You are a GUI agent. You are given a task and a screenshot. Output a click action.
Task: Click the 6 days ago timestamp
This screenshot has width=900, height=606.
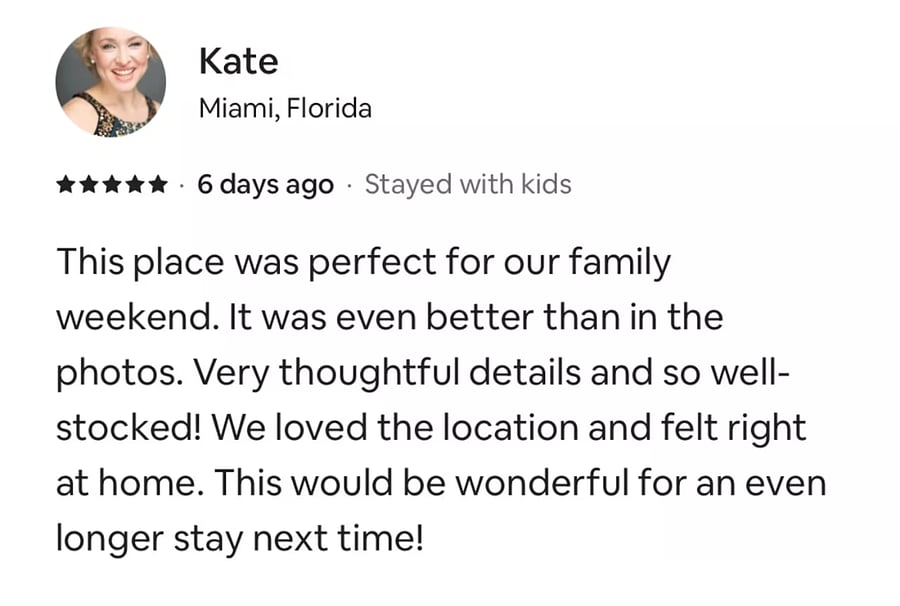[x=265, y=185]
